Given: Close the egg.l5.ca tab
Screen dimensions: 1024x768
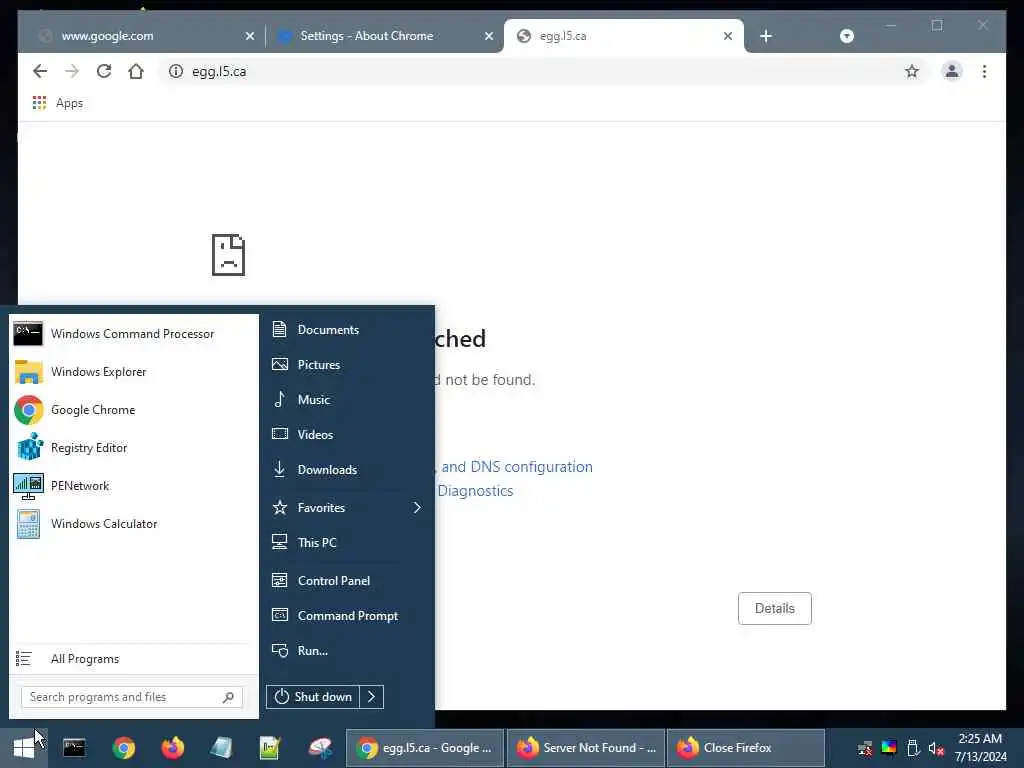Looking at the screenshot, I should 728,37.
